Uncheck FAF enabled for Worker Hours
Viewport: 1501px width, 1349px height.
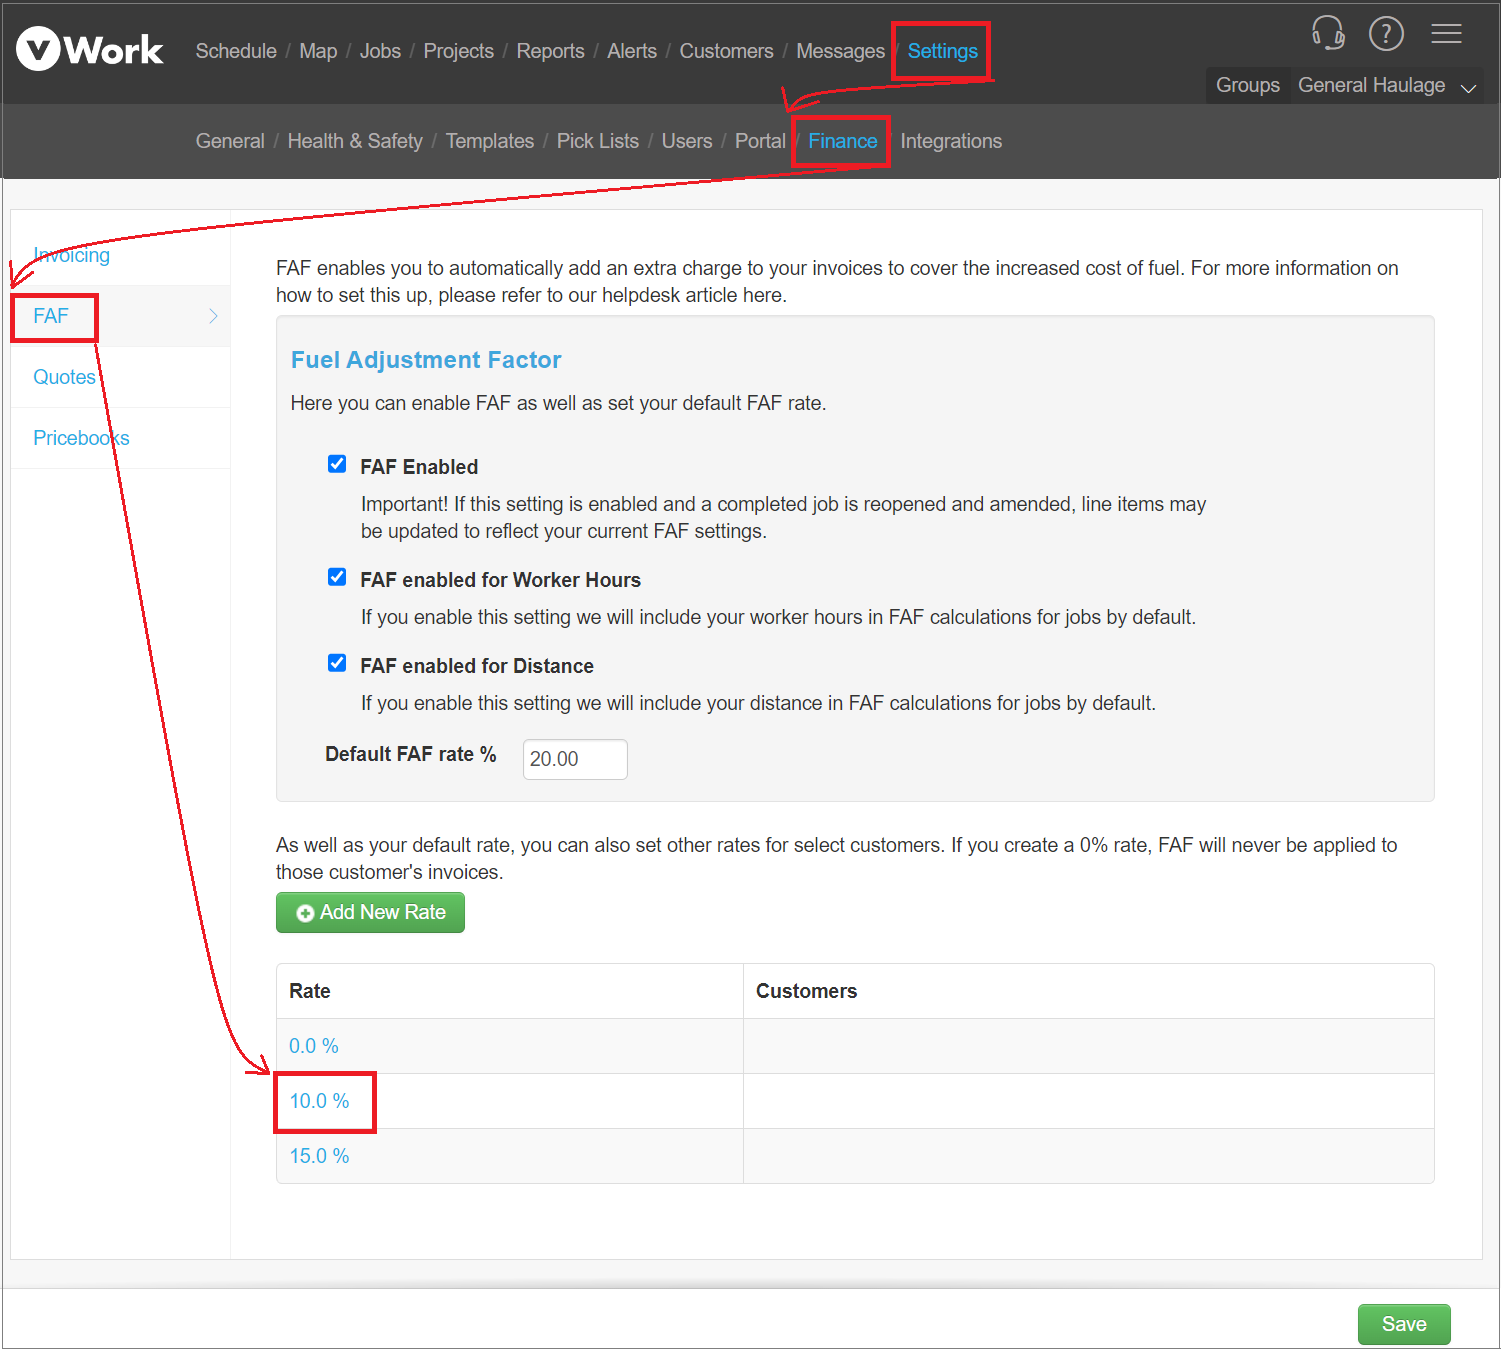(337, 576)
